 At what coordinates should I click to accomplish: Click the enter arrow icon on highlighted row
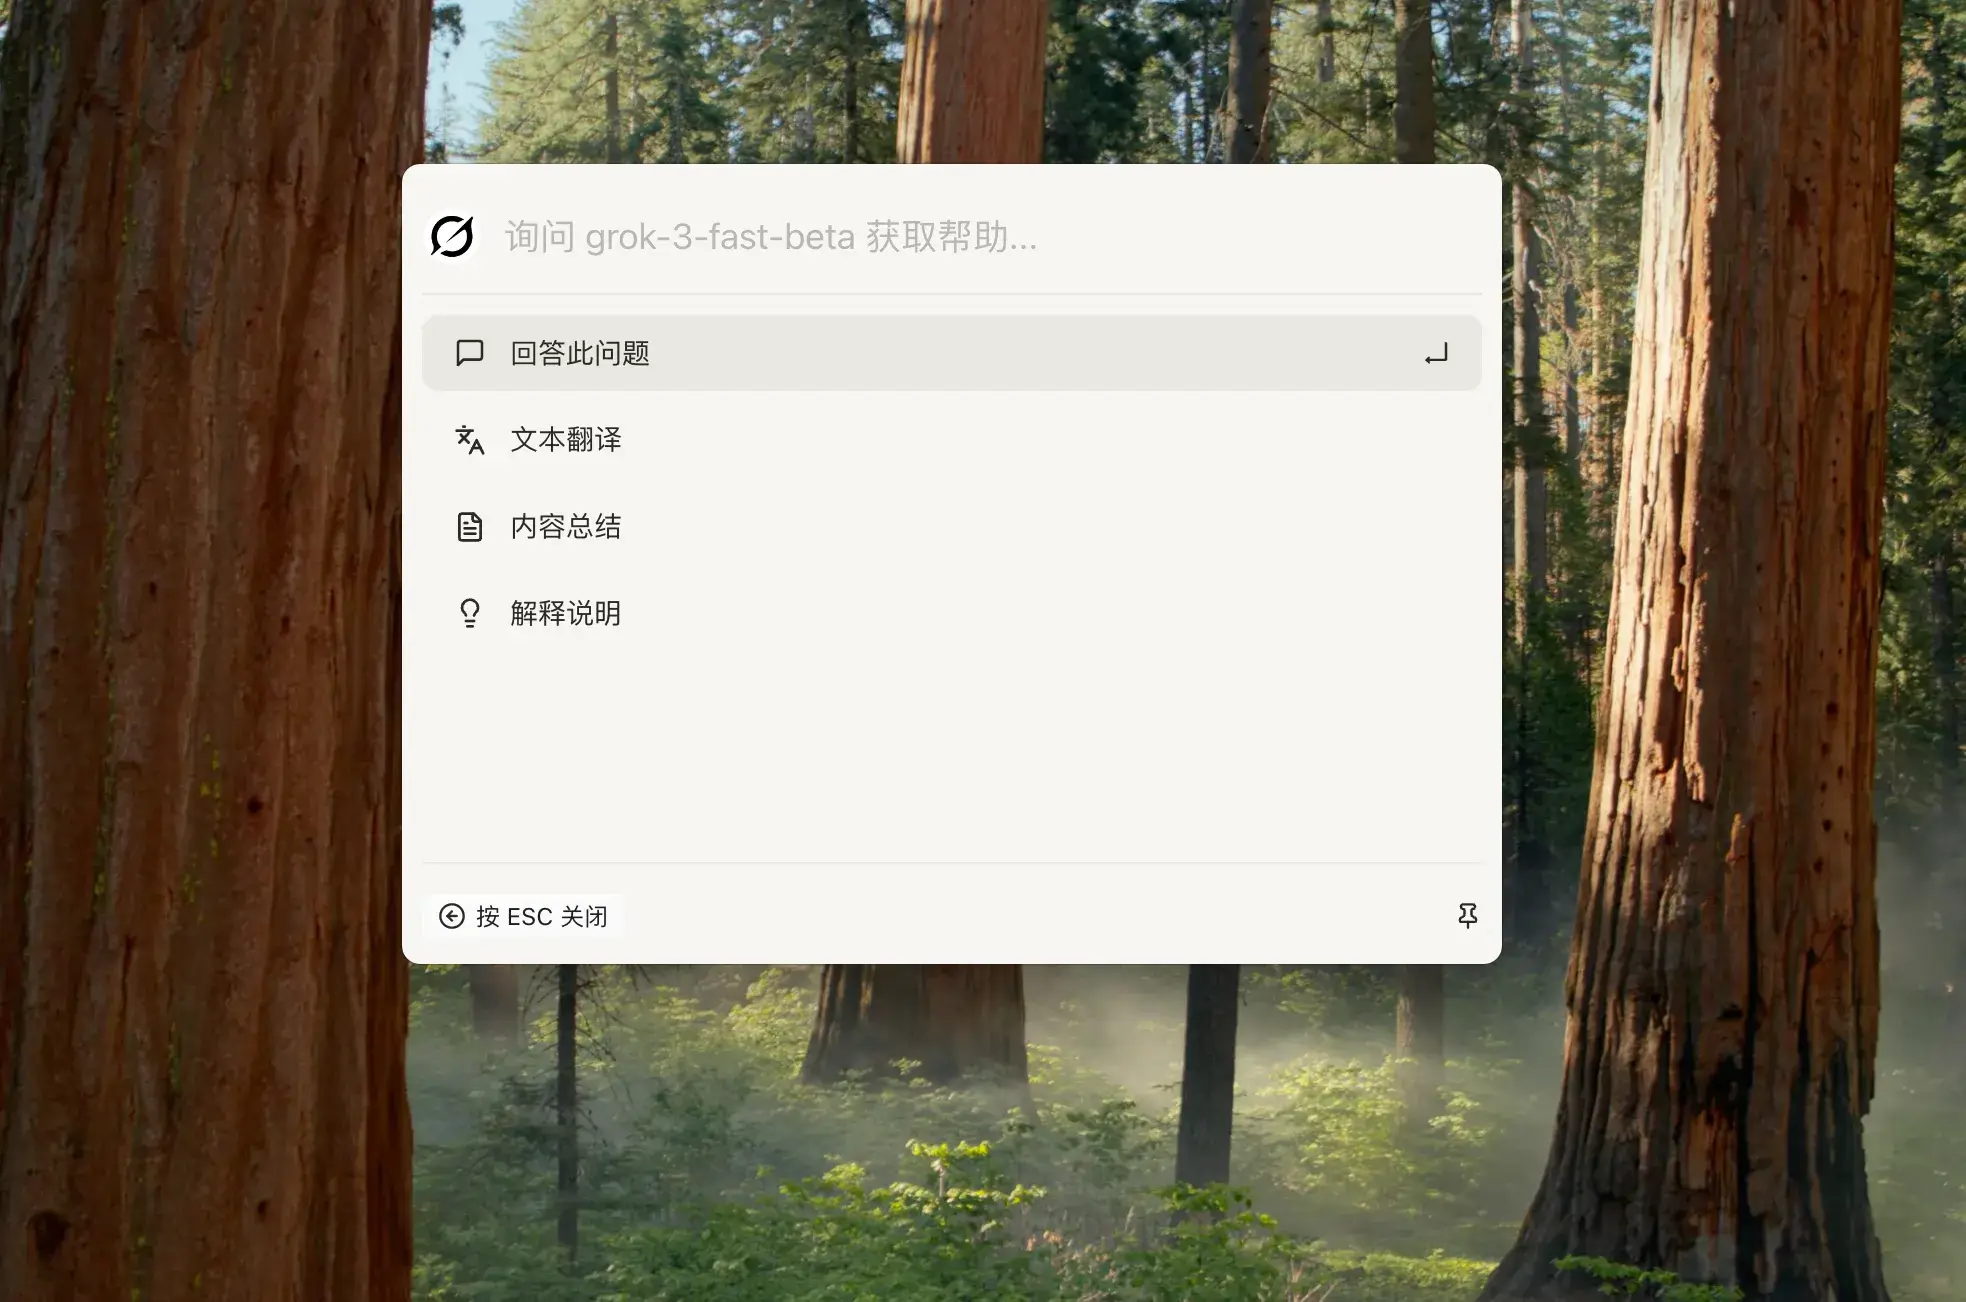1436,354
